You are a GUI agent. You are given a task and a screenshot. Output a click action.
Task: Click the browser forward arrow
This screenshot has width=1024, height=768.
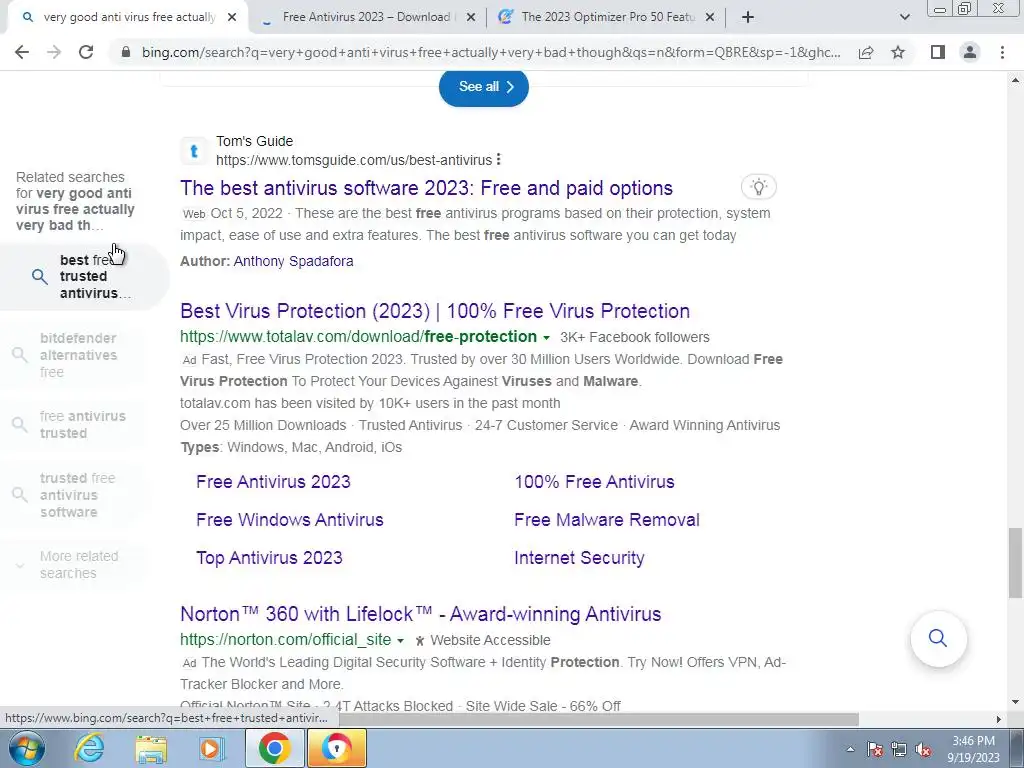(54, 52)
